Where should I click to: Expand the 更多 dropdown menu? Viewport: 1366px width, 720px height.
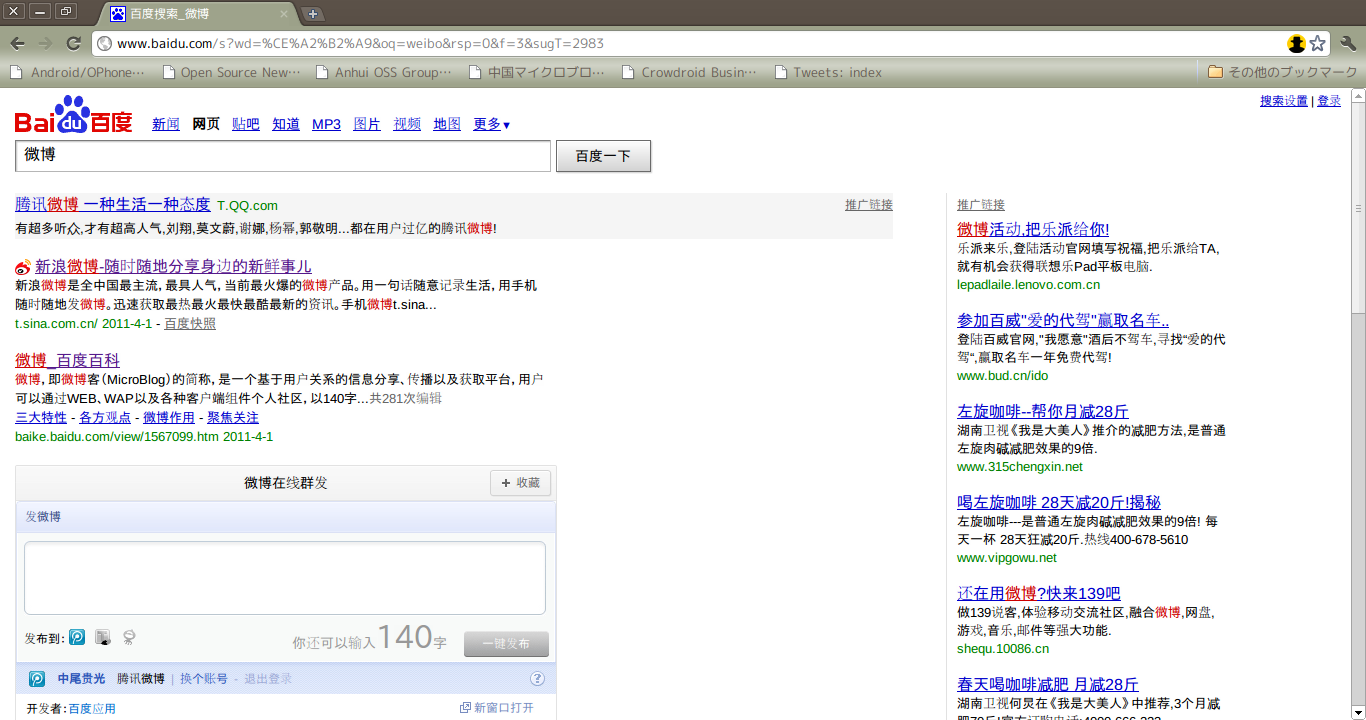point(492,124)
